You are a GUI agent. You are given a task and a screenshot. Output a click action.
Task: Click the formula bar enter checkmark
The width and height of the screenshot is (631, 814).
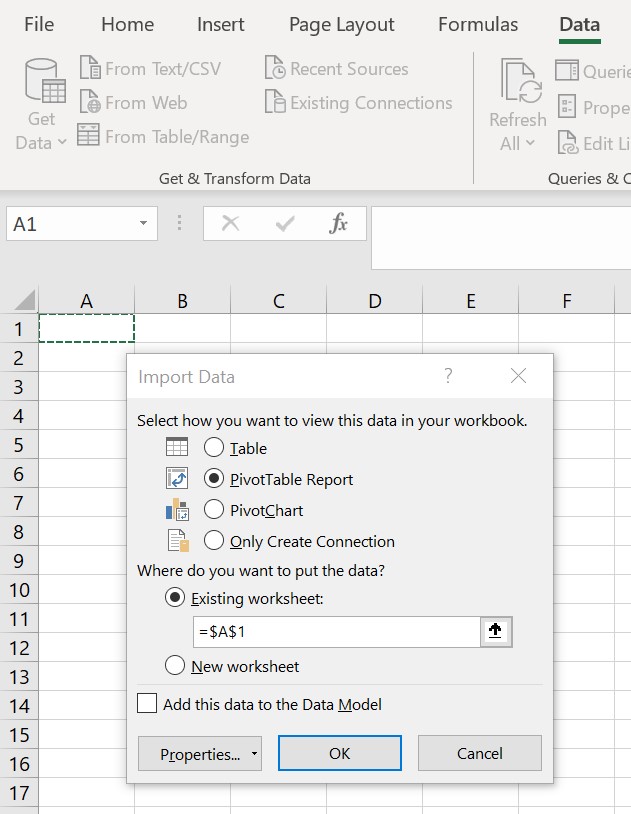[285, 224]
